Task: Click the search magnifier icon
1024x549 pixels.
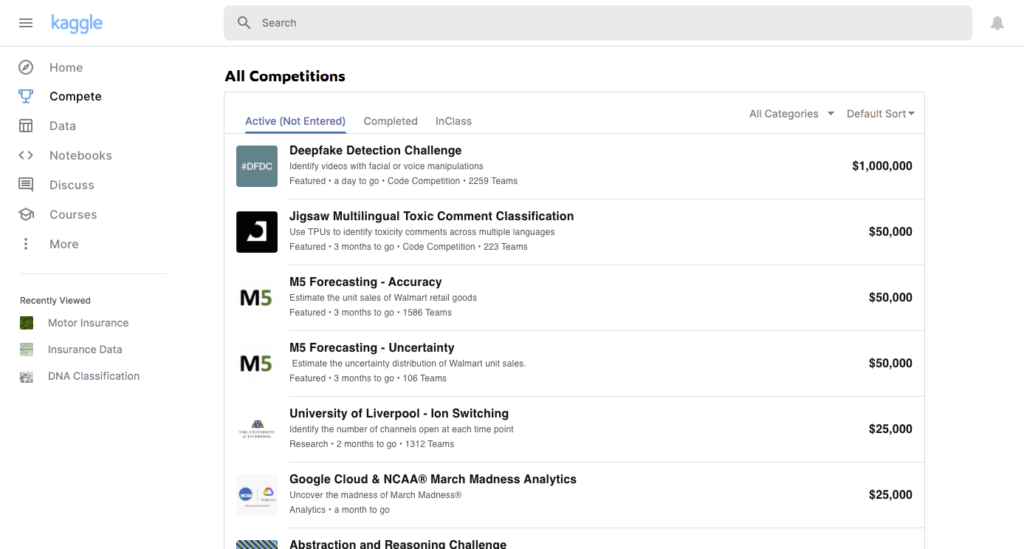Action: [x=244, y=23]
